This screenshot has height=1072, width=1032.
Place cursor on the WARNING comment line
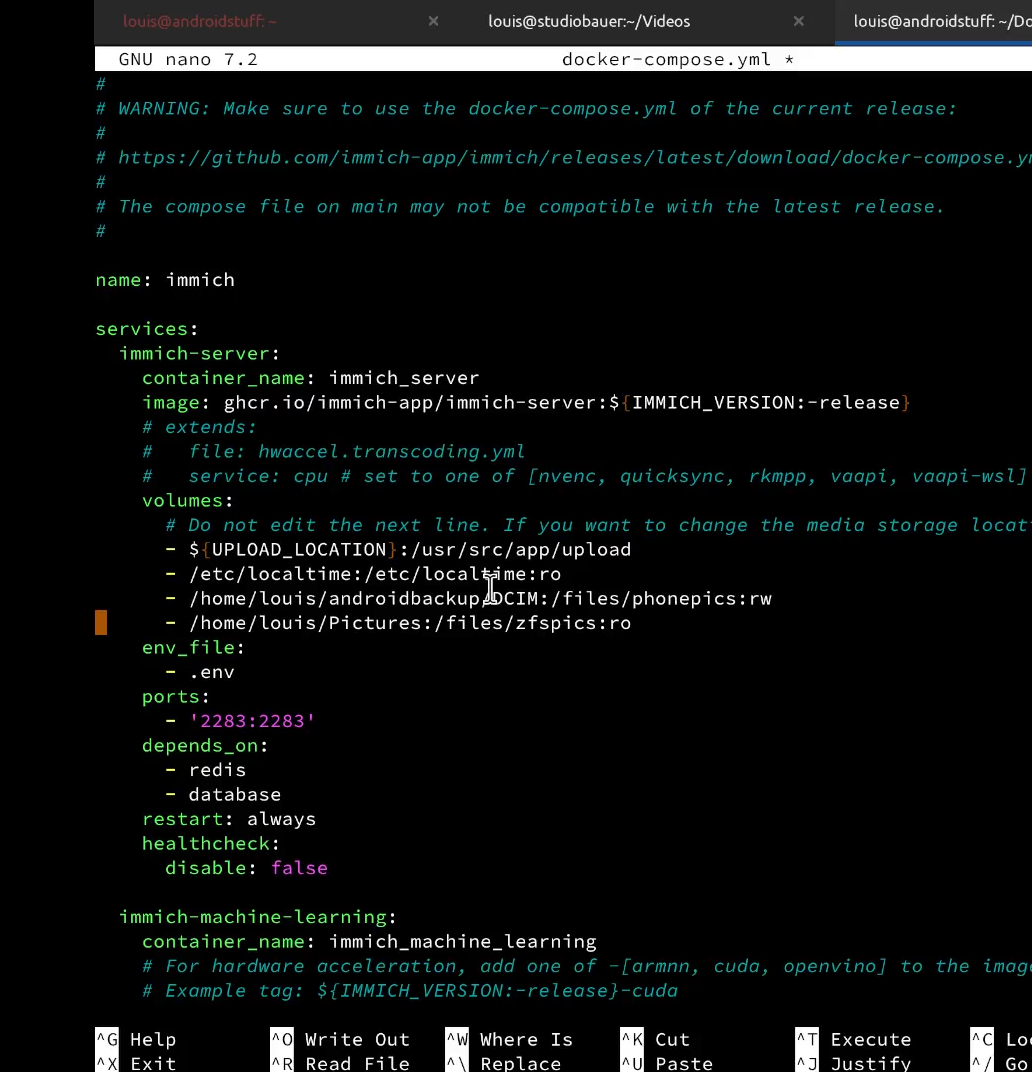[526, 109]
